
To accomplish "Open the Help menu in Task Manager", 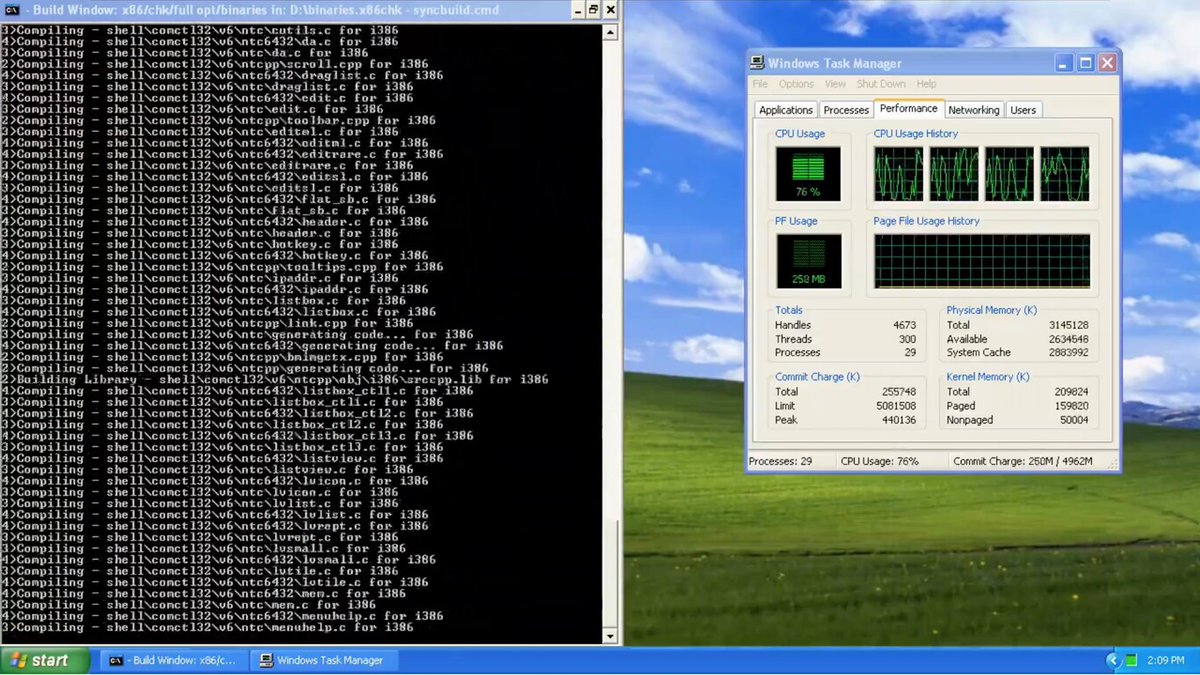I will [926, 84].
